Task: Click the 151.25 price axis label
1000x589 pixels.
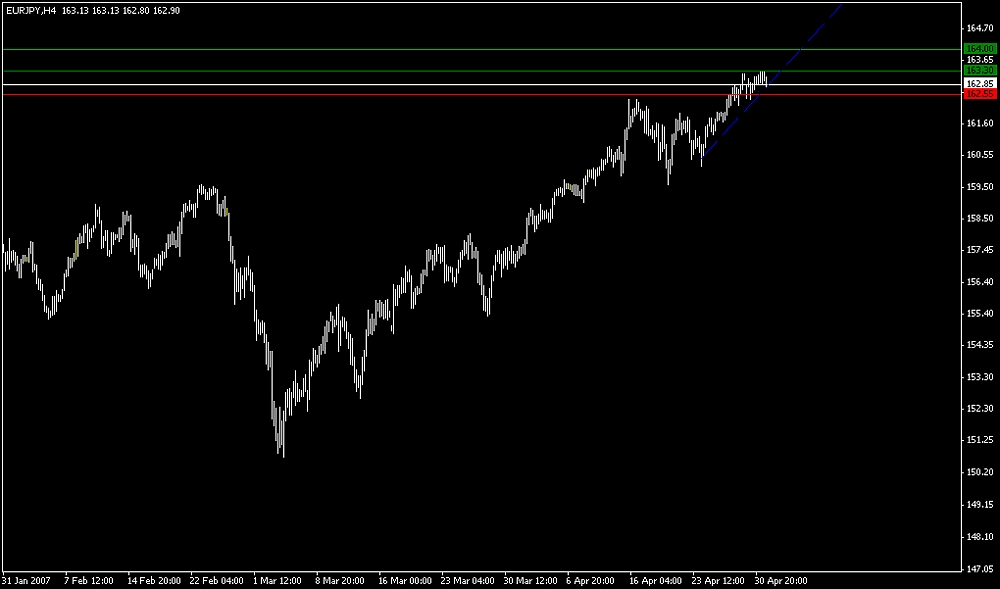Action: click(x=980, y=440)
